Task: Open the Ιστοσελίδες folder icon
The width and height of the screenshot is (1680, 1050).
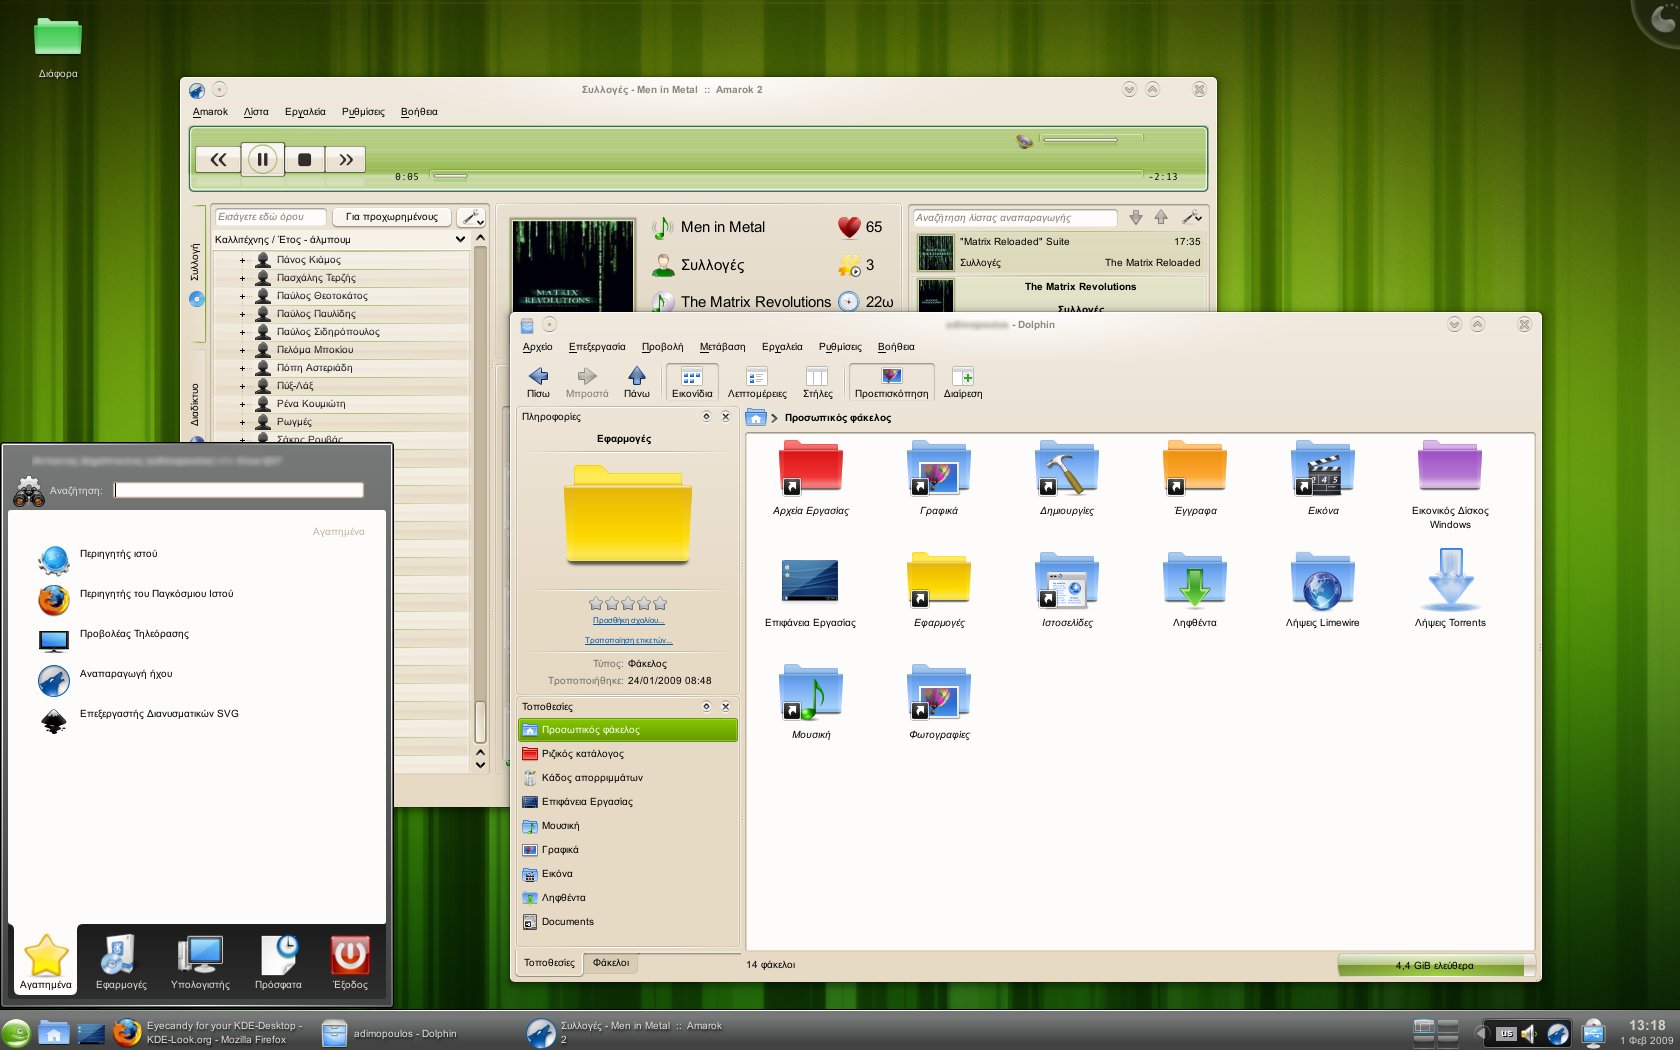Action: click(1067, 590)
